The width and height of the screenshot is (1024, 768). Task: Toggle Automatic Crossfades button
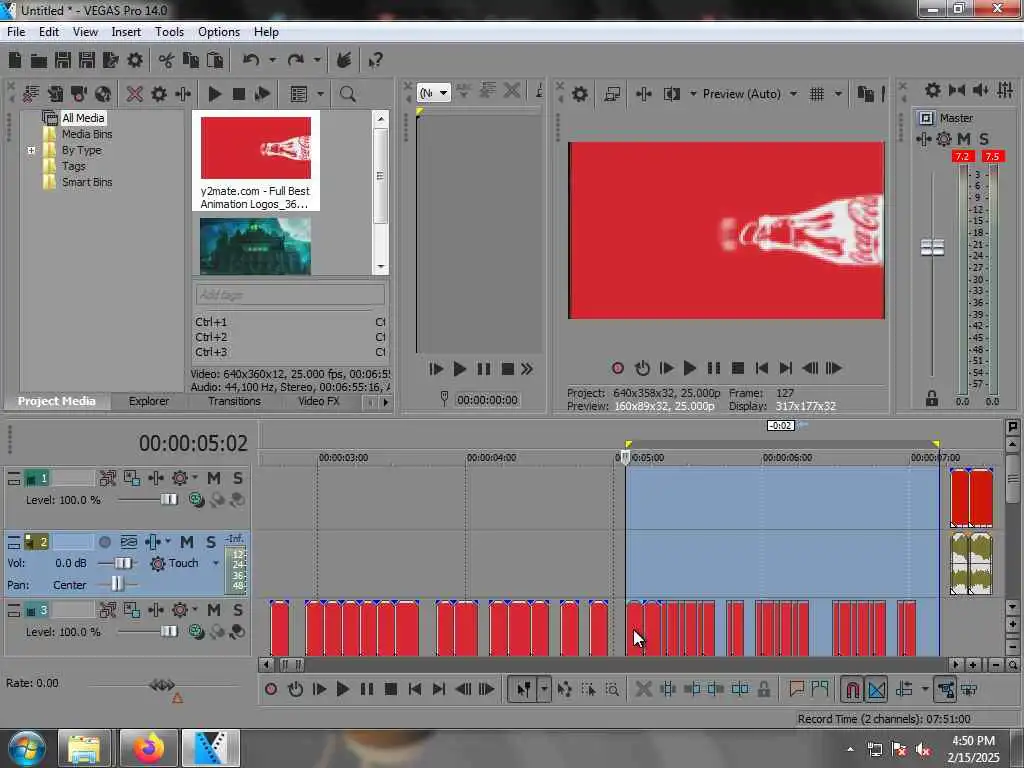[876, 689]
